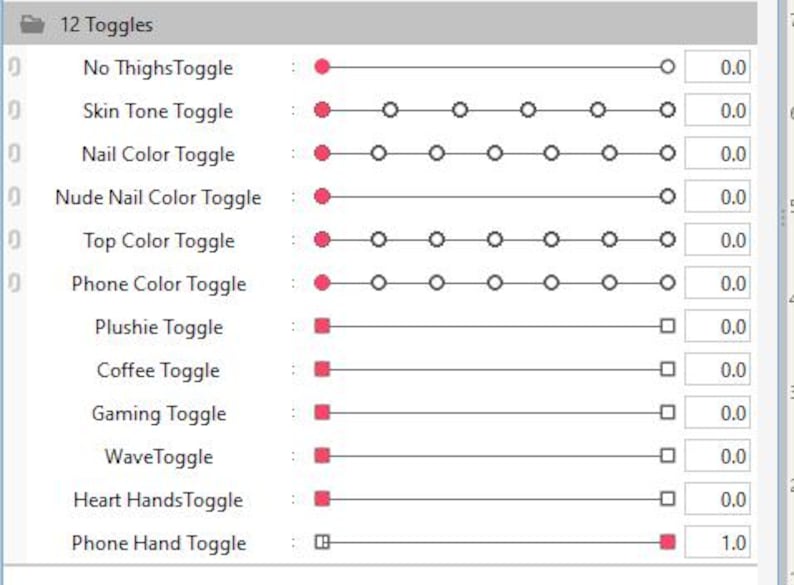Select last key of No ThighsToggle slider
Image resolution: width=794 pixels, height=585 pixels.
coord(668,67)
